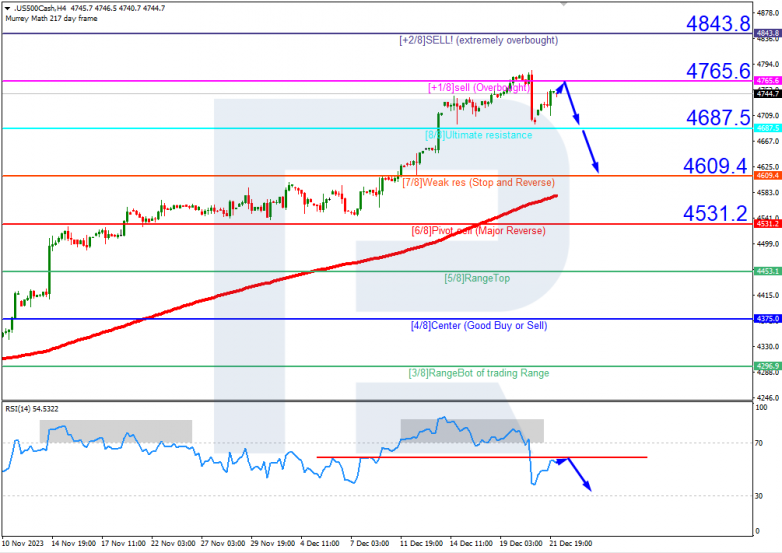Click the large 4843.8 level label
This screenshot has height=553, width=782.
click(x=718, y=23)
